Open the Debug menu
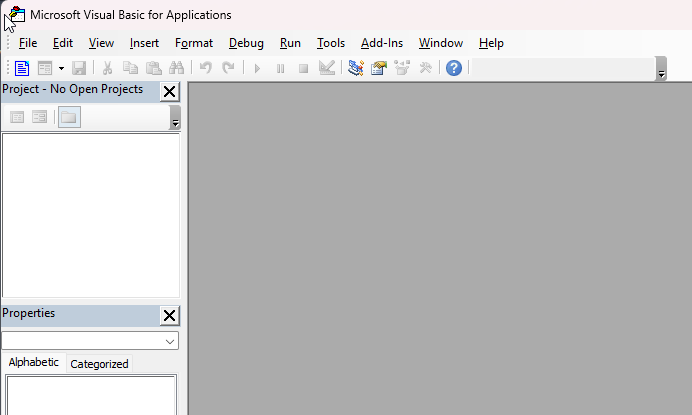 246,43
